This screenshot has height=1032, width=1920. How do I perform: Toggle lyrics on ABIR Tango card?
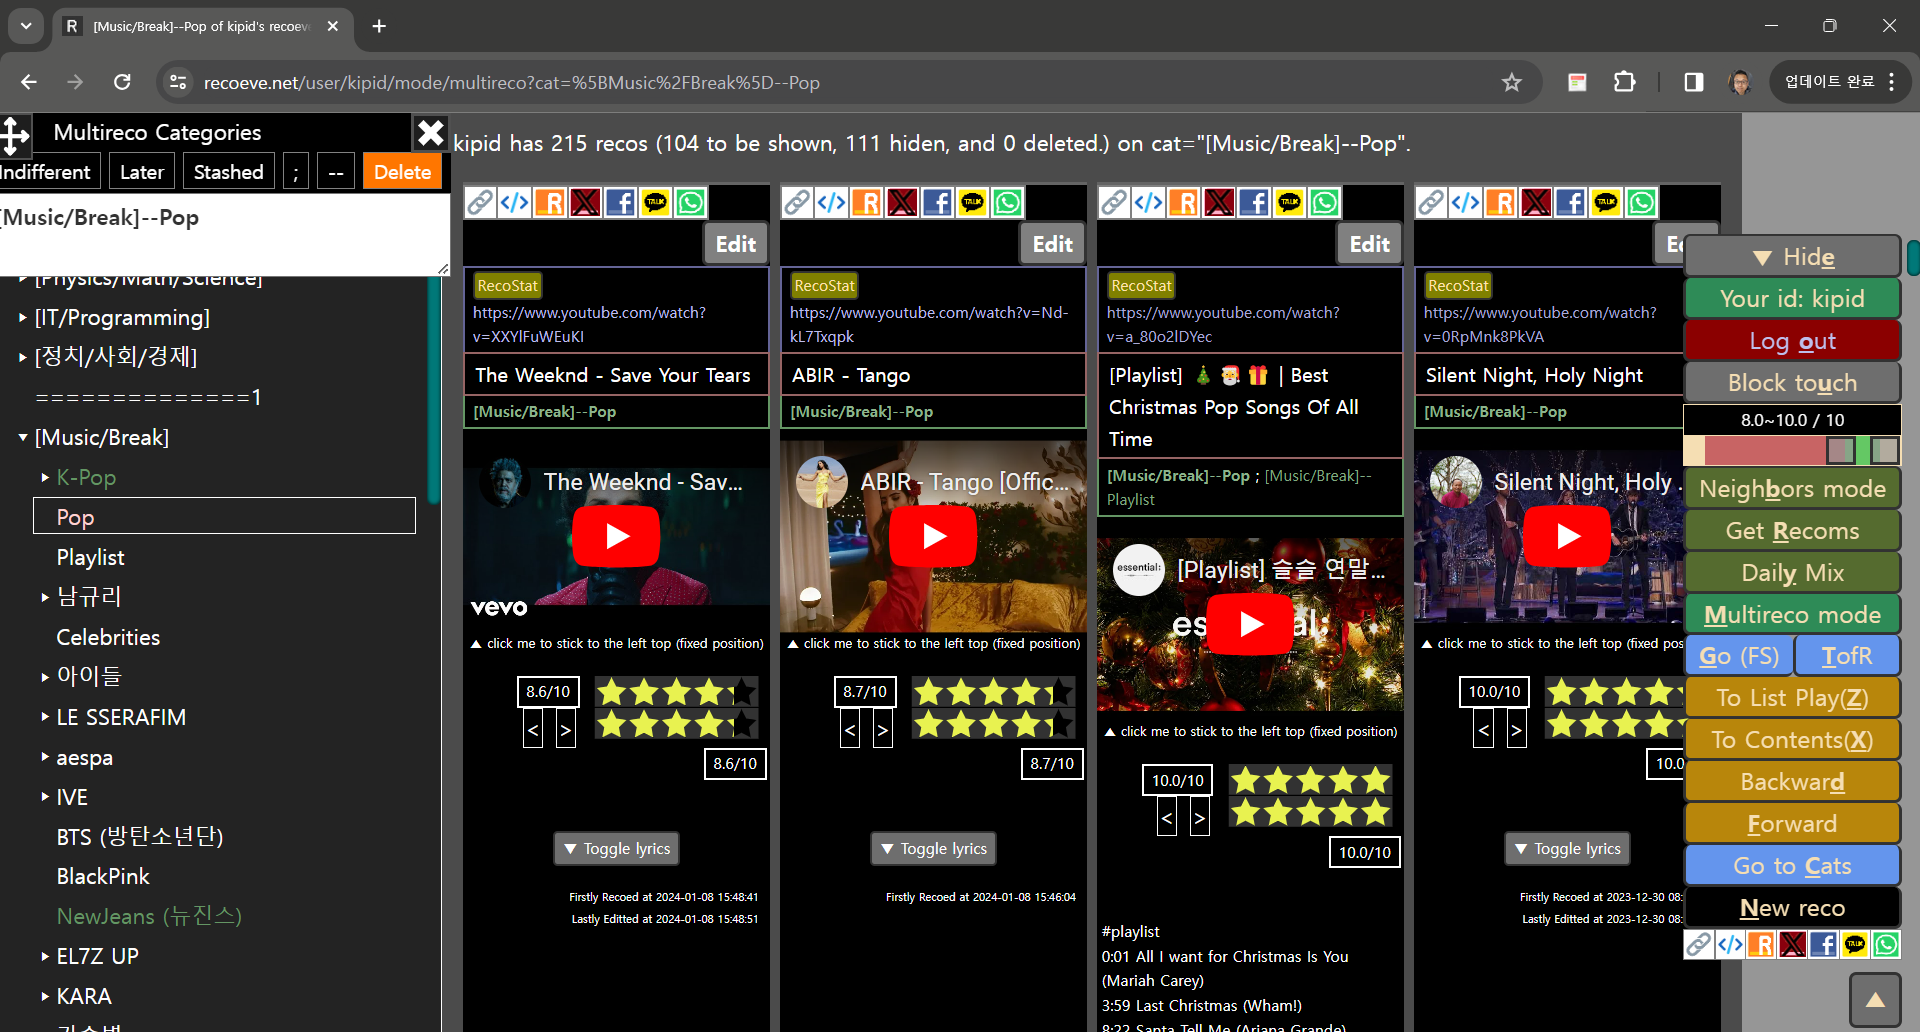[x=933, y=848]
